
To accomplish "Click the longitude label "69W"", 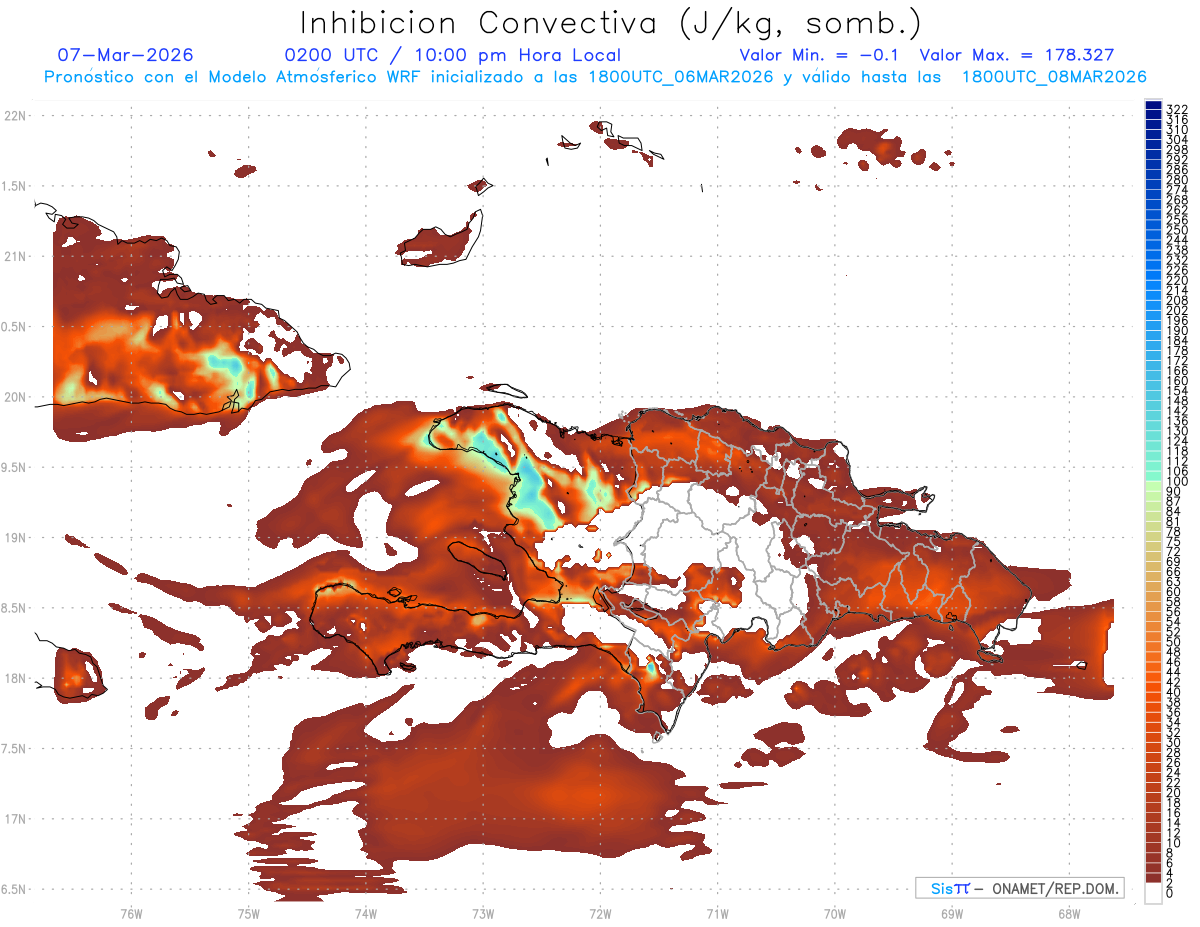I will 951,912.
